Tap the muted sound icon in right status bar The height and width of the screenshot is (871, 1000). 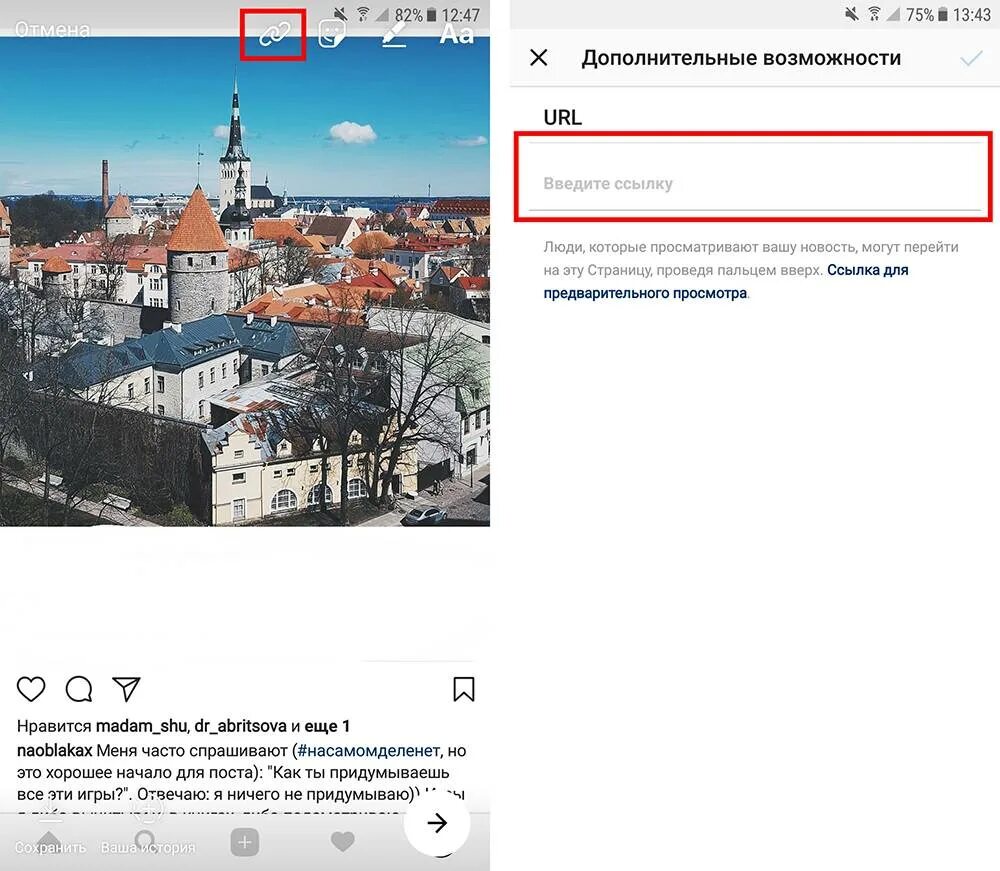click(x=851, y=14)
